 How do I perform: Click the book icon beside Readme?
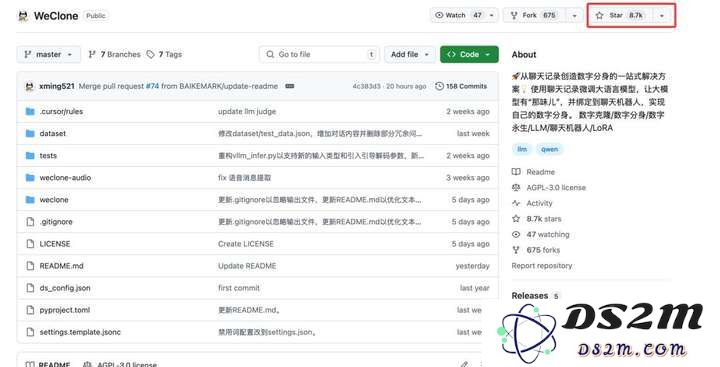click(x=516, y=172)
